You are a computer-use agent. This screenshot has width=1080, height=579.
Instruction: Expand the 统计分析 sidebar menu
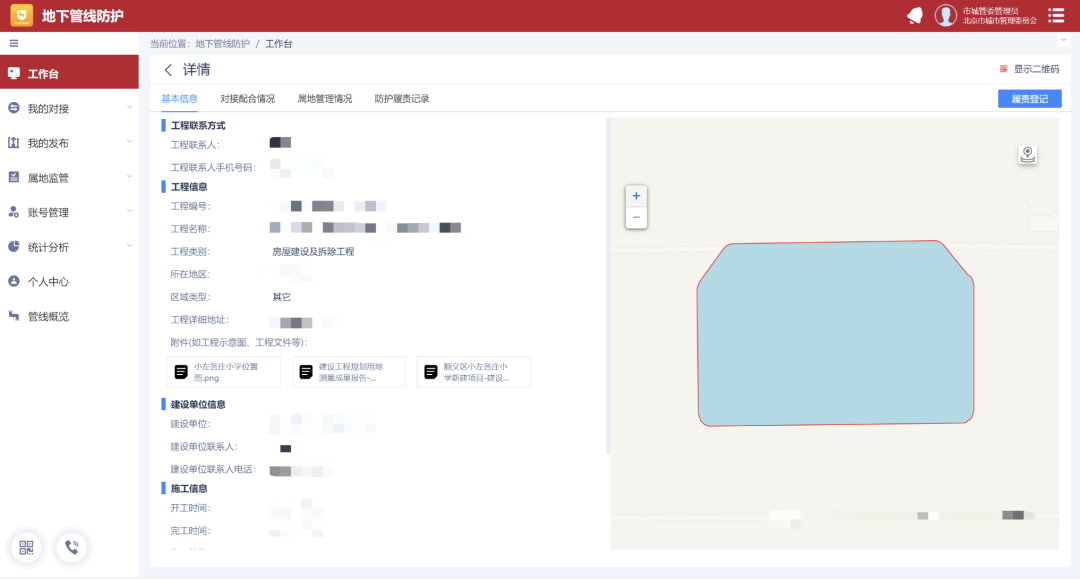click(x=68, y=247)
